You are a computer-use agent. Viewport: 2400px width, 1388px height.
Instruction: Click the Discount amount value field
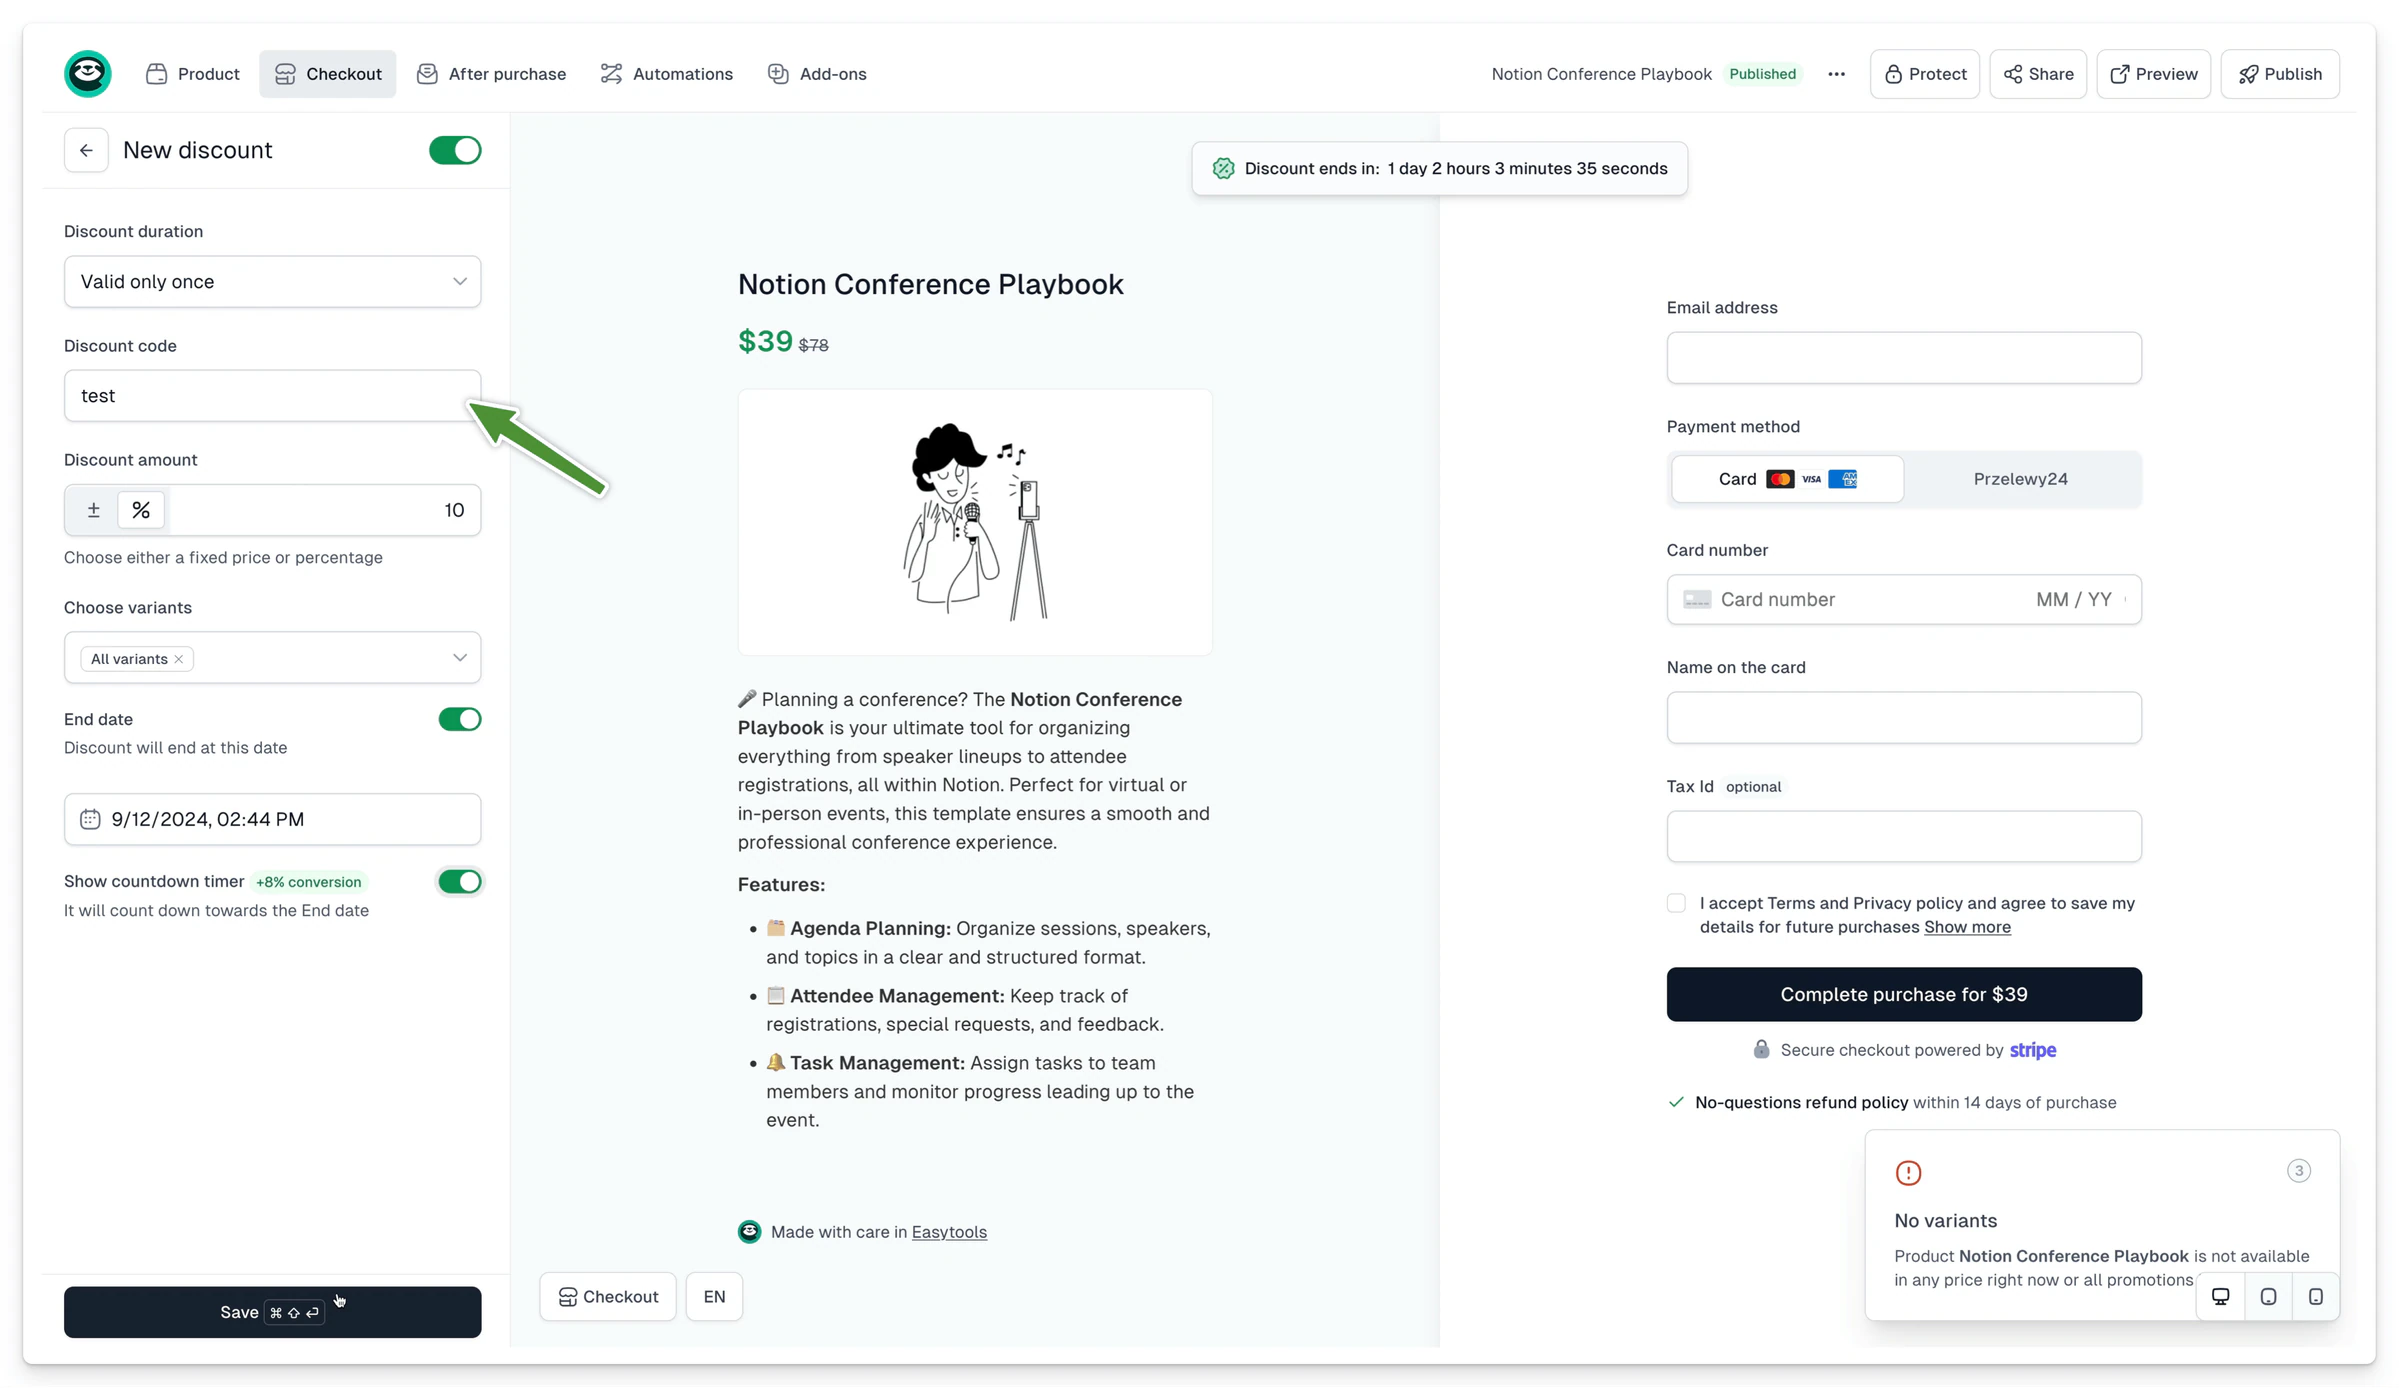pyautogui.click(x=323, y=510)
